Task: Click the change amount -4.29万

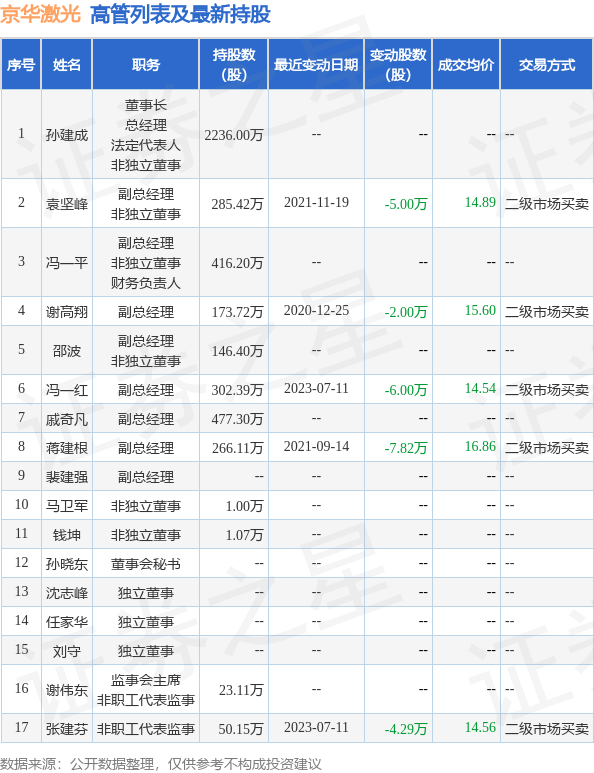Action: (406, 729)
